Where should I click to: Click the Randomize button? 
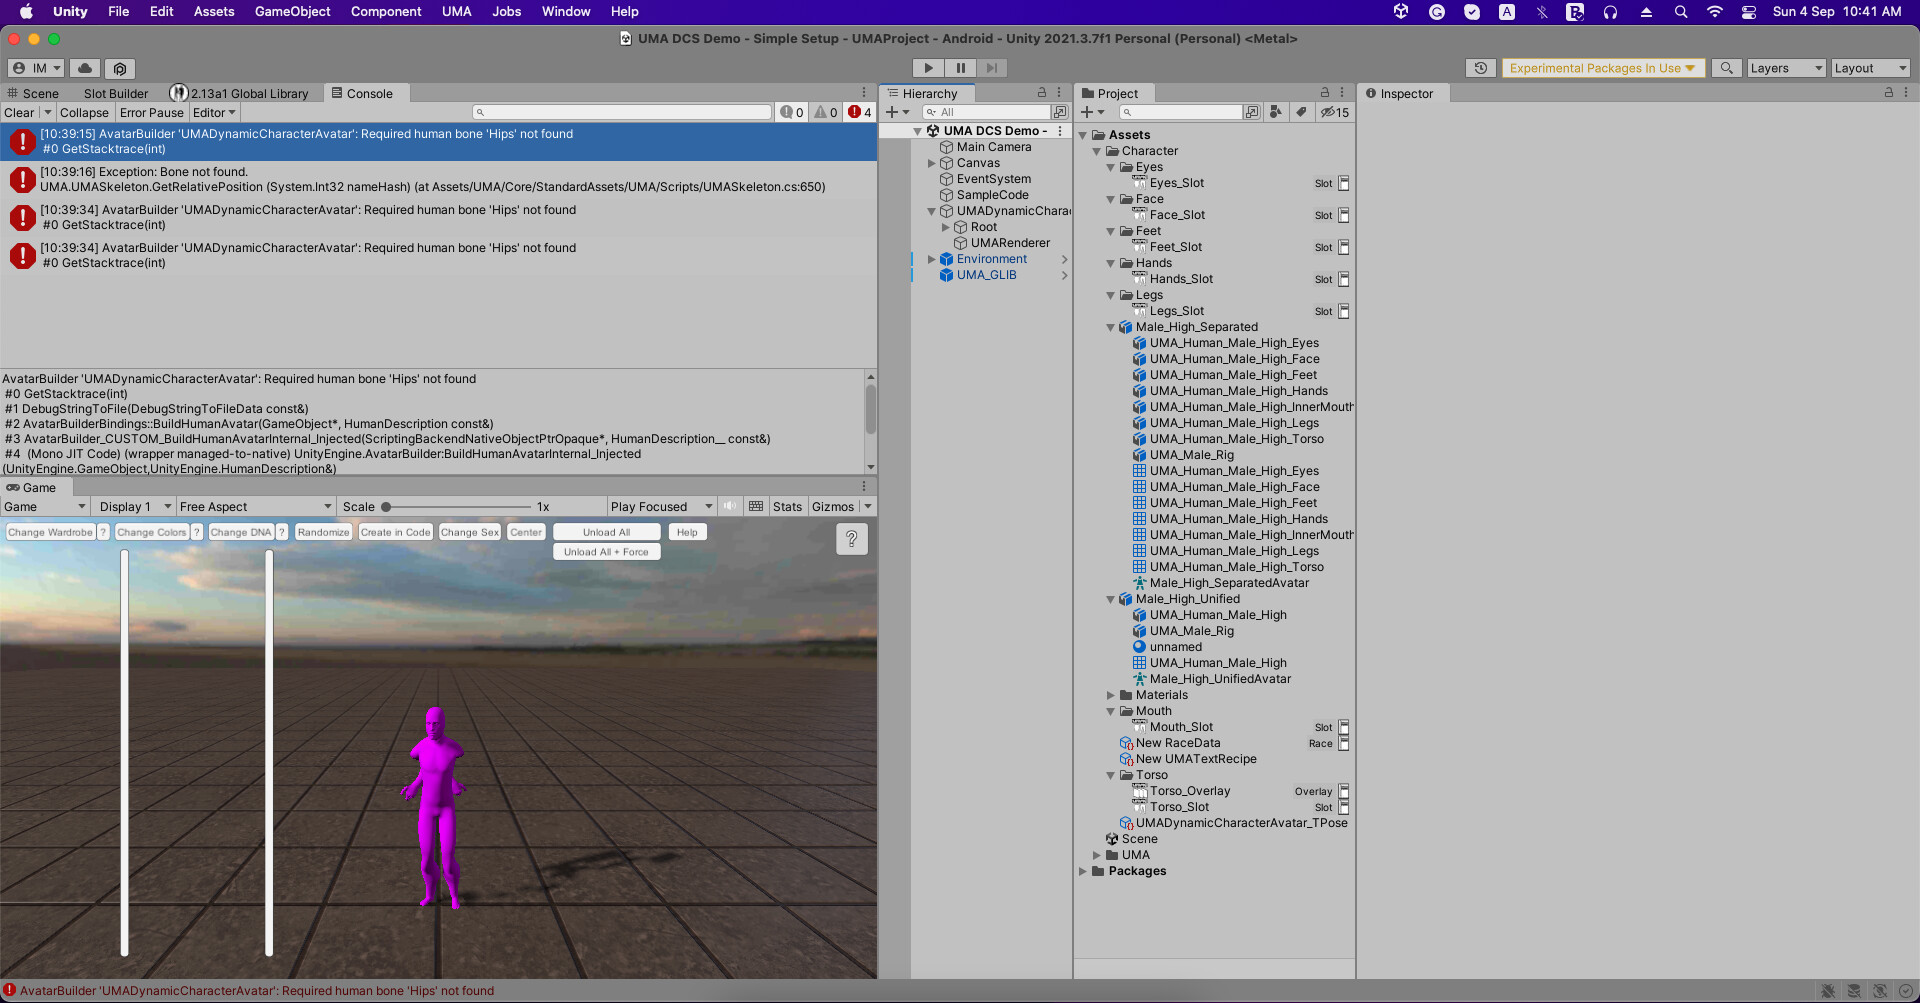323,531
